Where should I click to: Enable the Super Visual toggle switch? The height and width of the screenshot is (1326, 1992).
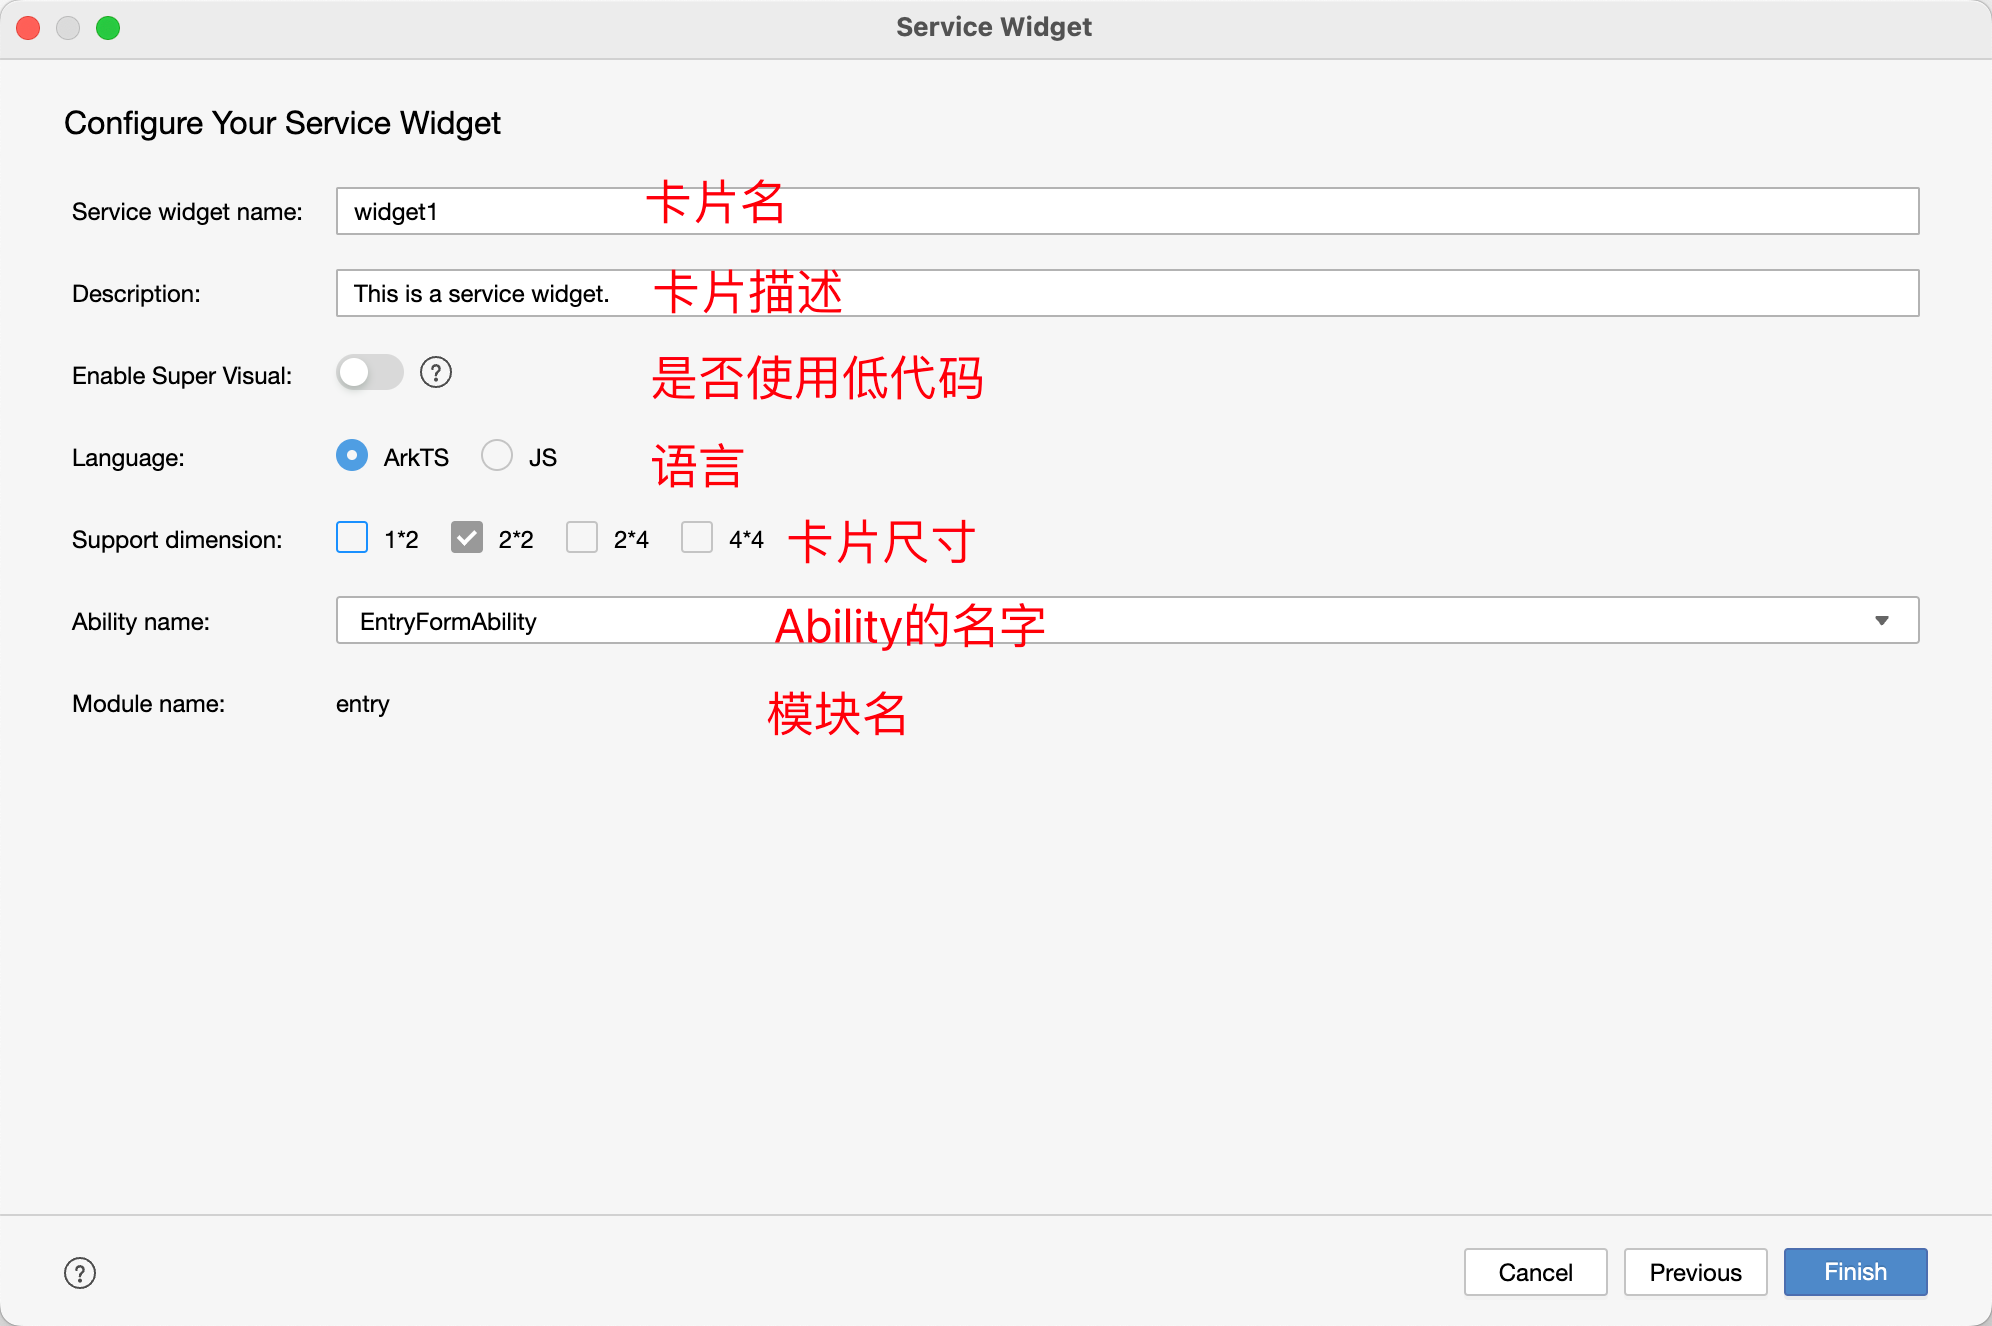(369, 373)
